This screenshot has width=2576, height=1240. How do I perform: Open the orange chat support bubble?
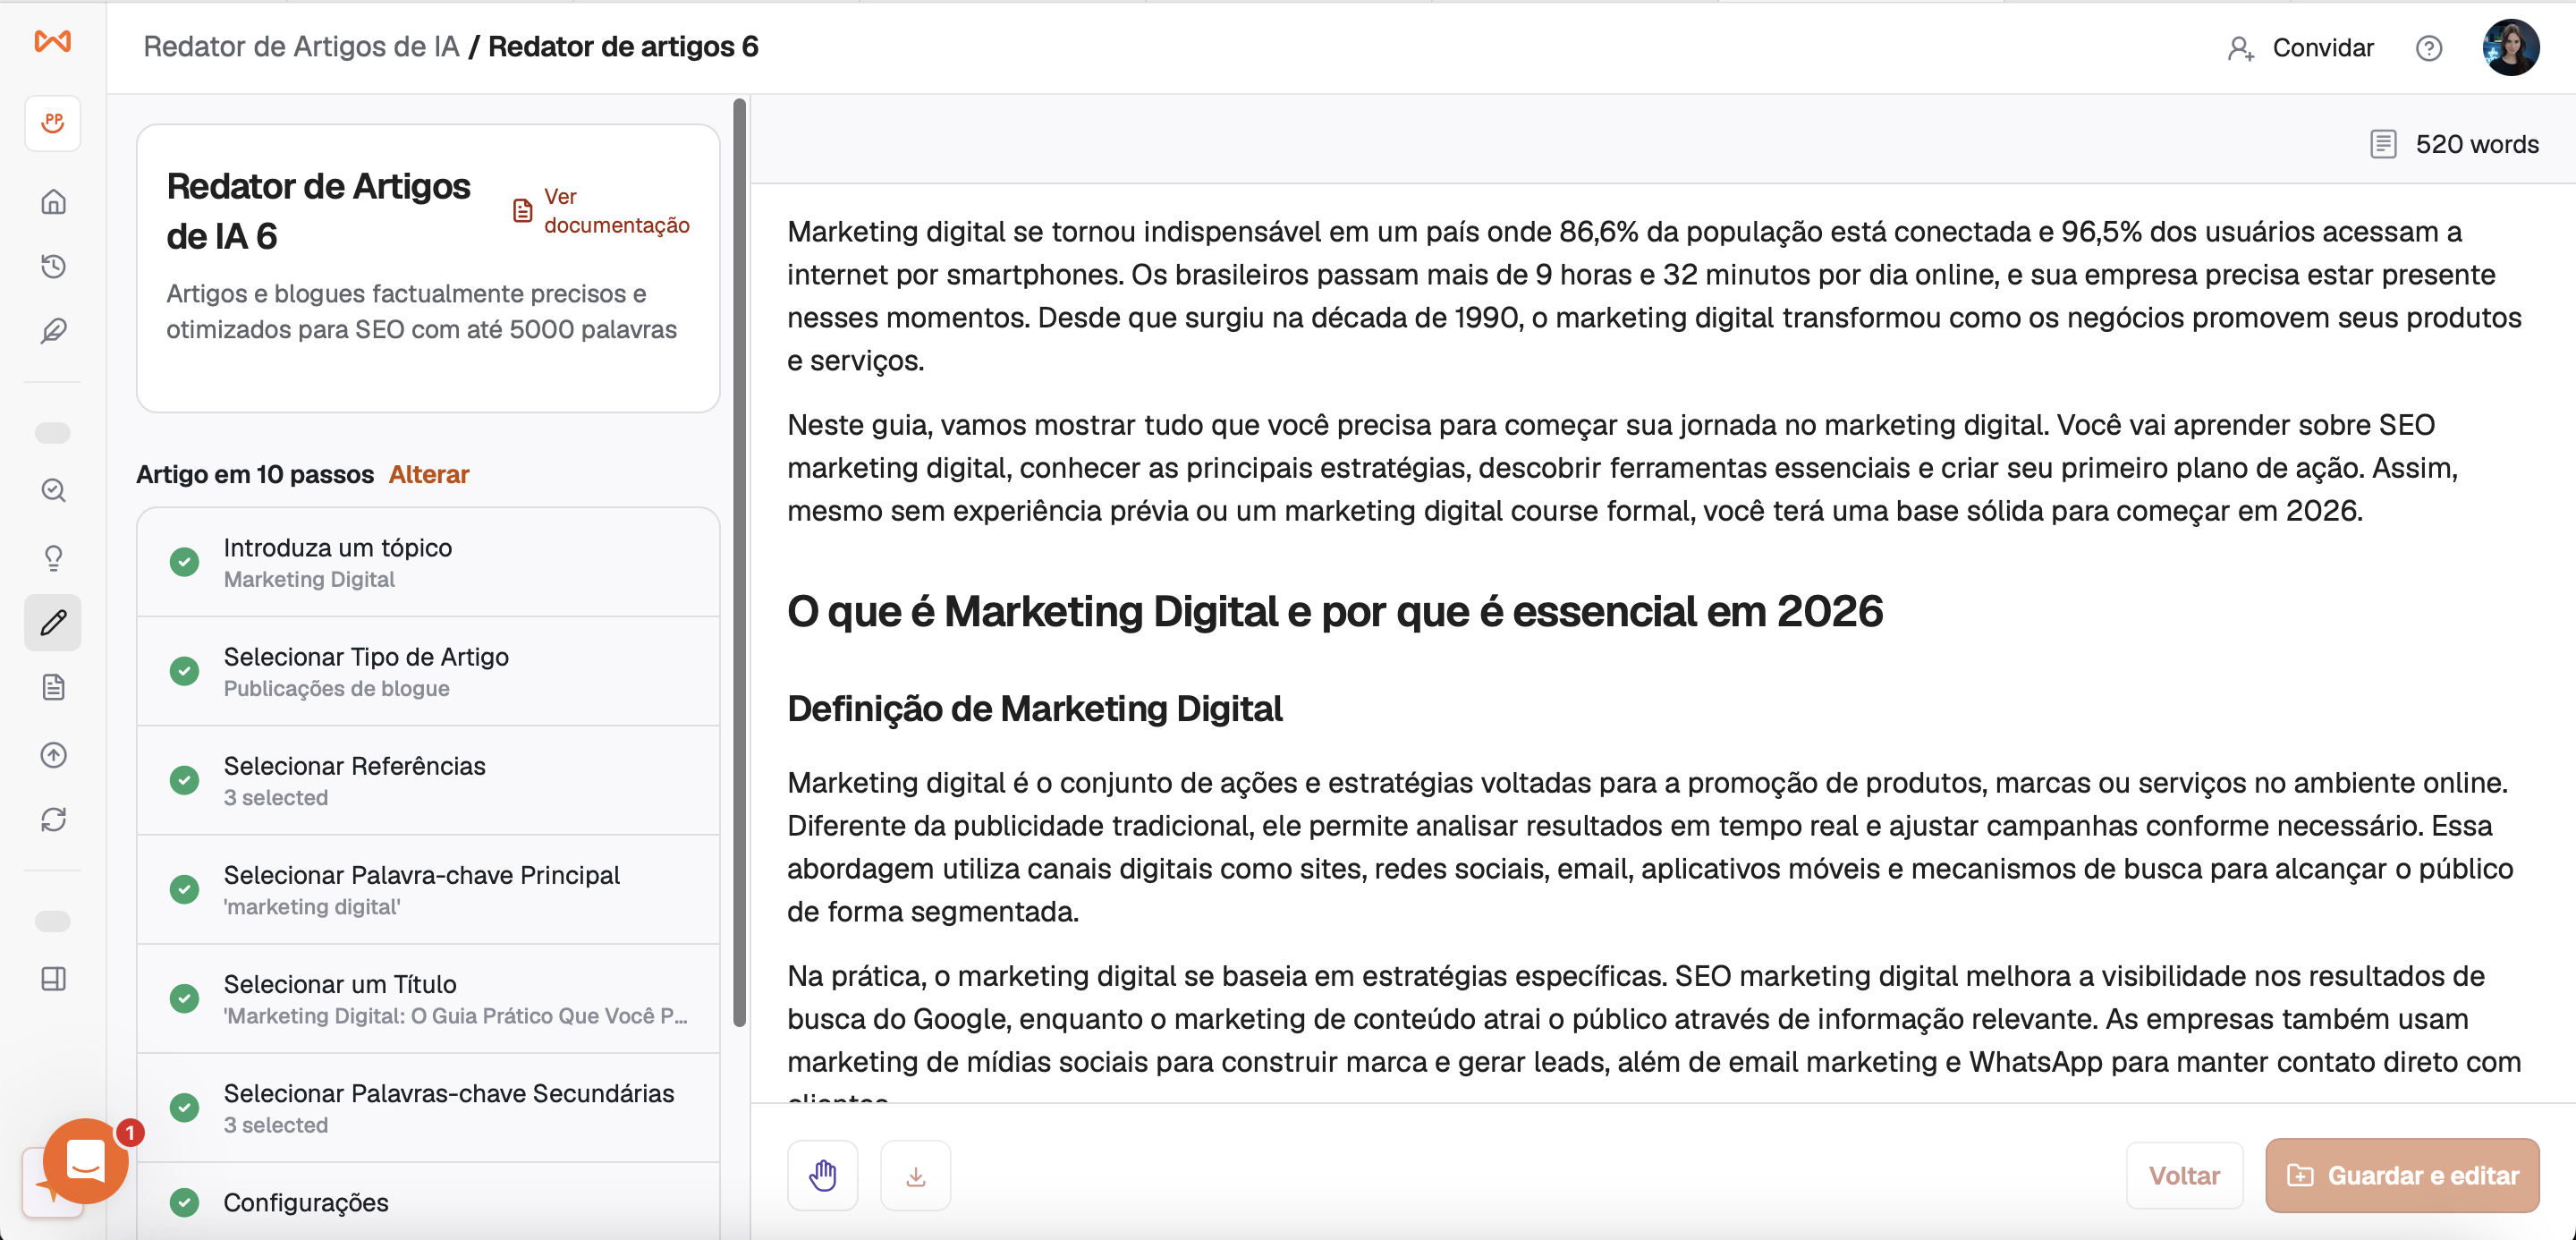coord(85,1161)
